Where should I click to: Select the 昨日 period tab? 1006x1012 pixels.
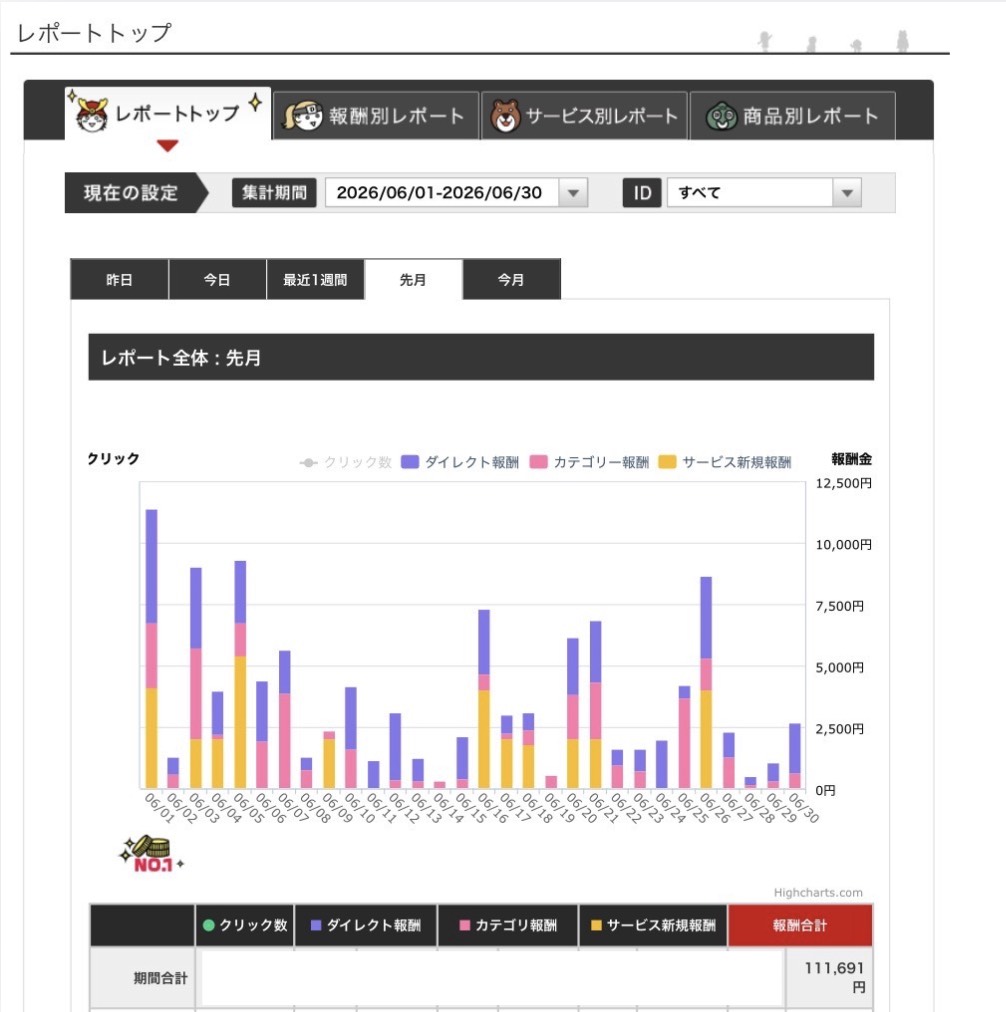[x=119, y=279]
